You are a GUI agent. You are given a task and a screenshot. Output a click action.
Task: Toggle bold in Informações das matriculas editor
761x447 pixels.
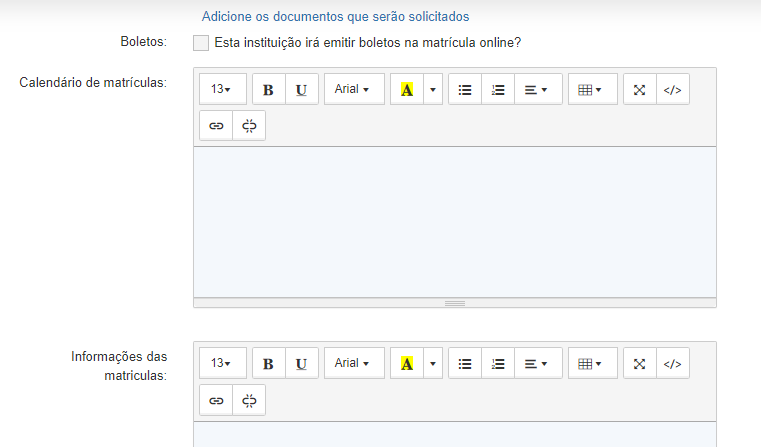pos(268,364)
